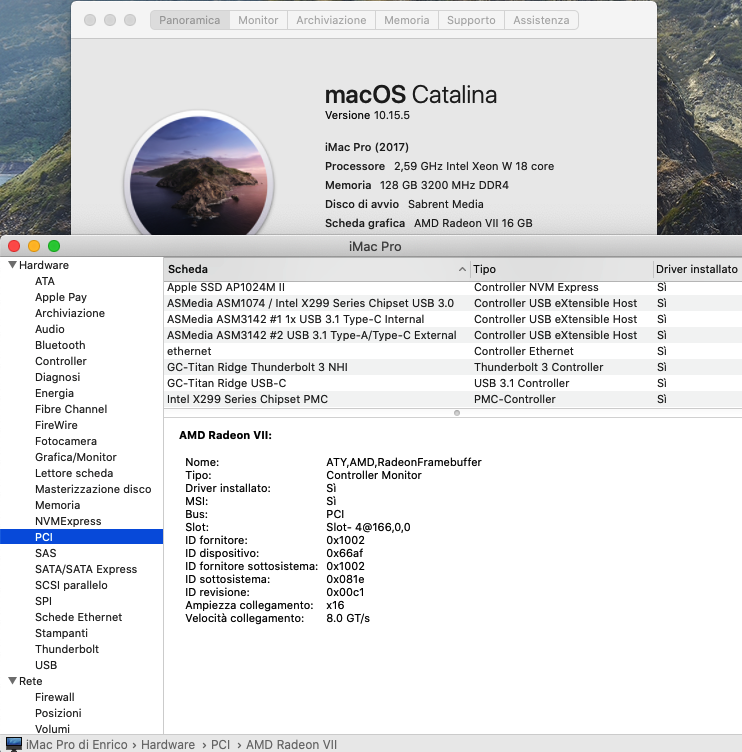The image size is (742, 752).
Task: Select ATA in the sidebar
Action: (45, 281)
